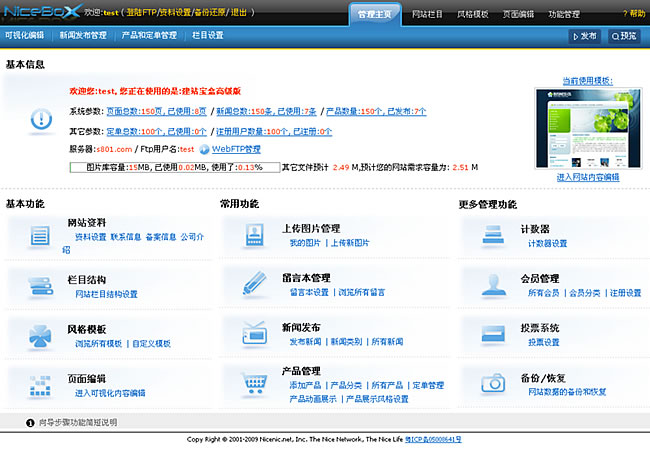Expand the 向导步骤功能简短说明 bar

coord(78,422)
